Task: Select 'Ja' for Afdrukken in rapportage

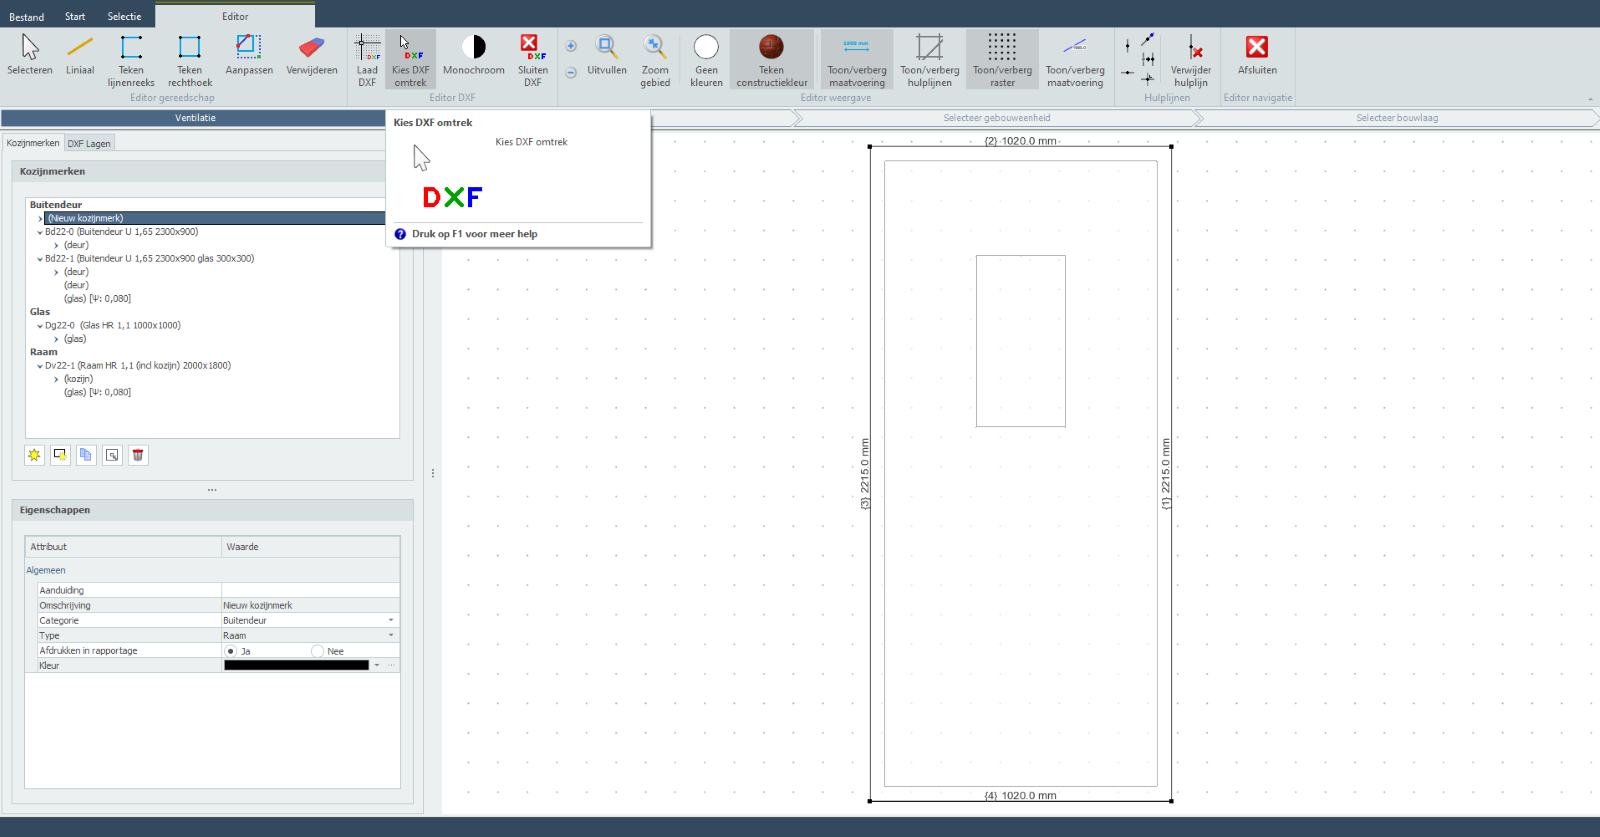Action: pyautogui.click(x=231, y=651)
